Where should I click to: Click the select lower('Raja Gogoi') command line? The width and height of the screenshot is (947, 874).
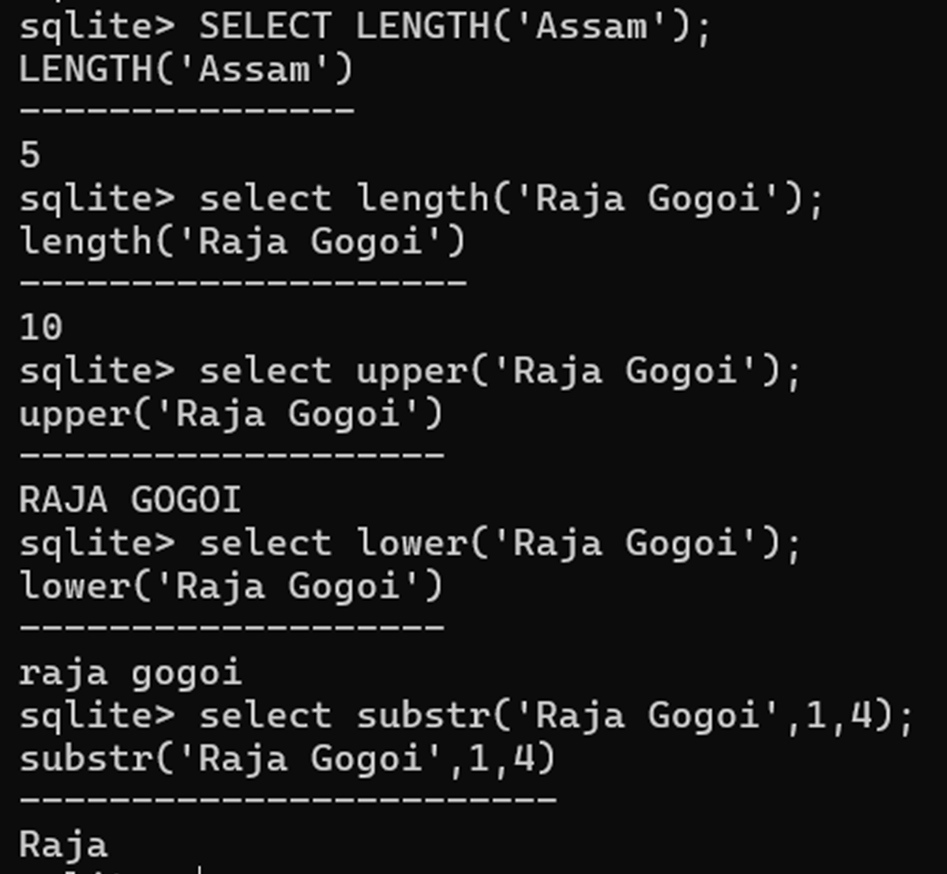pos(410,543)
